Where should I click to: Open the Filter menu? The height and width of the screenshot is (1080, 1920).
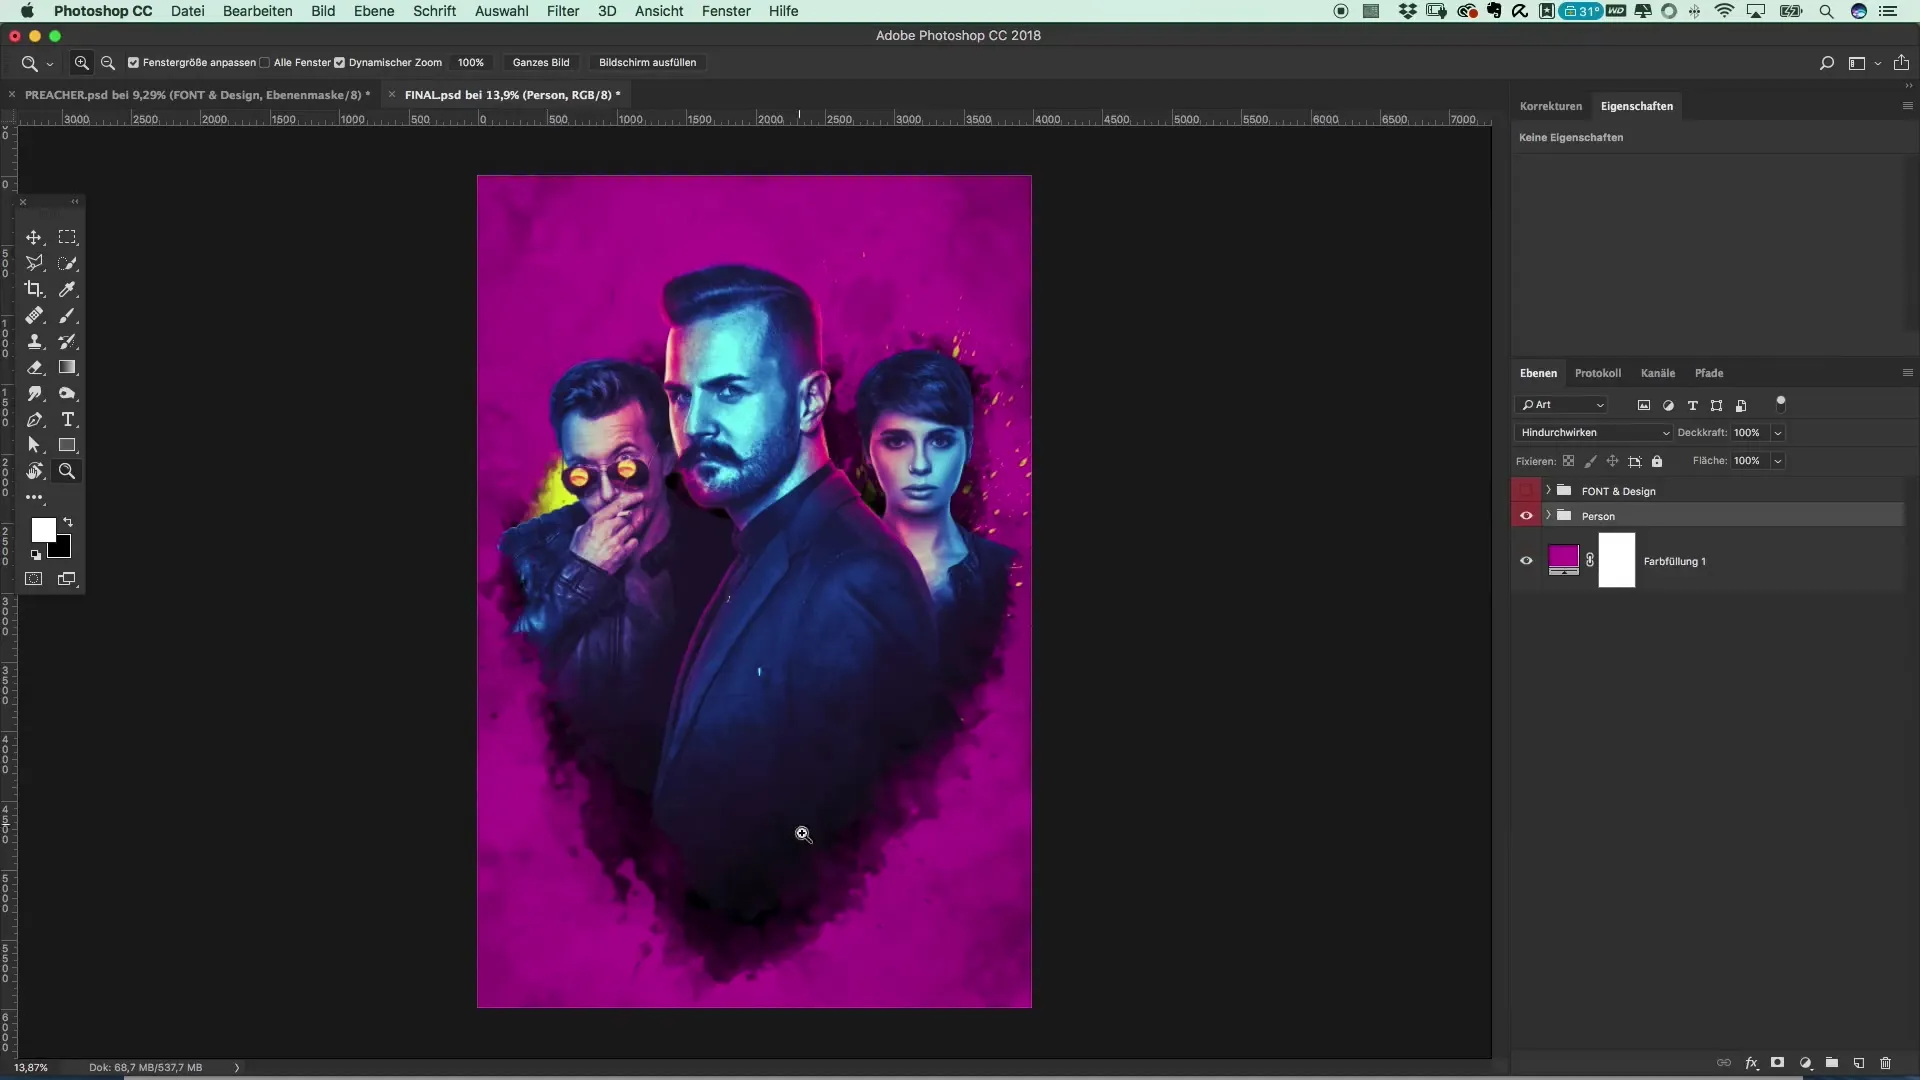pos(563,11)
